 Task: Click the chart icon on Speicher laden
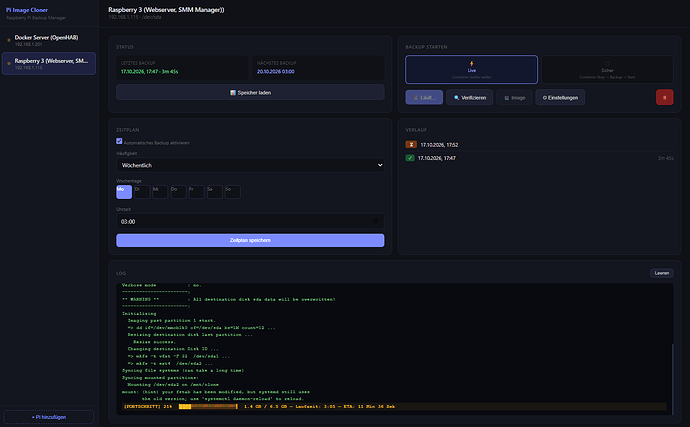click(x=233, y=92)
